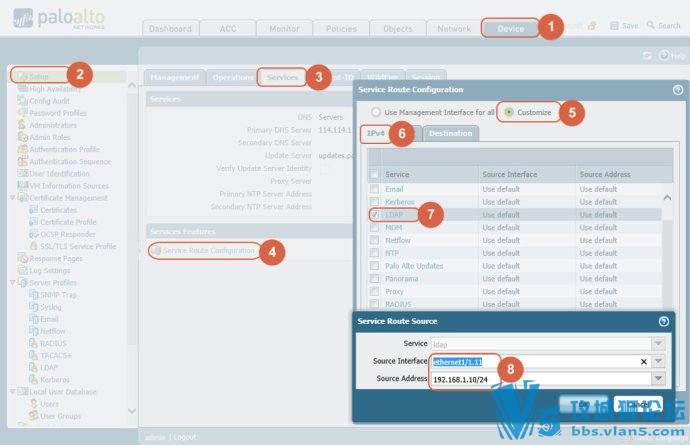Screen dimensions: 690x445
Task: Click the Syslog profile icon
Action: (x=33, y=307)
